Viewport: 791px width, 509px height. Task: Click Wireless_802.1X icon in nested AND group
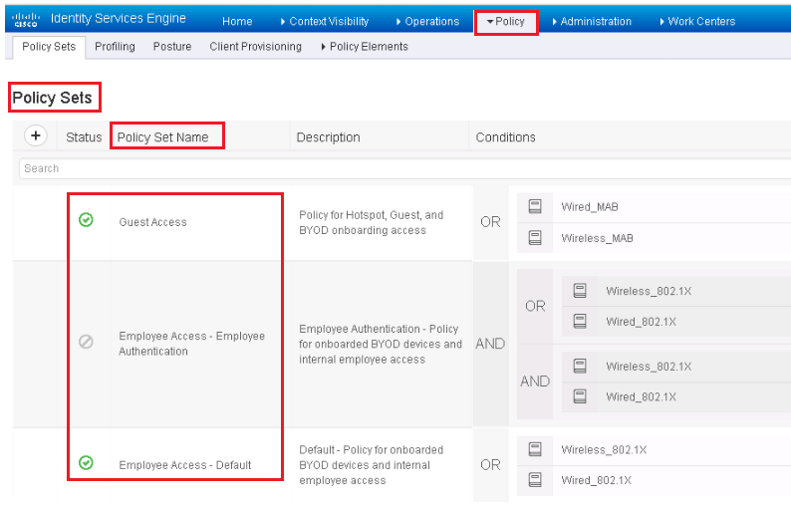pos(580,366)
